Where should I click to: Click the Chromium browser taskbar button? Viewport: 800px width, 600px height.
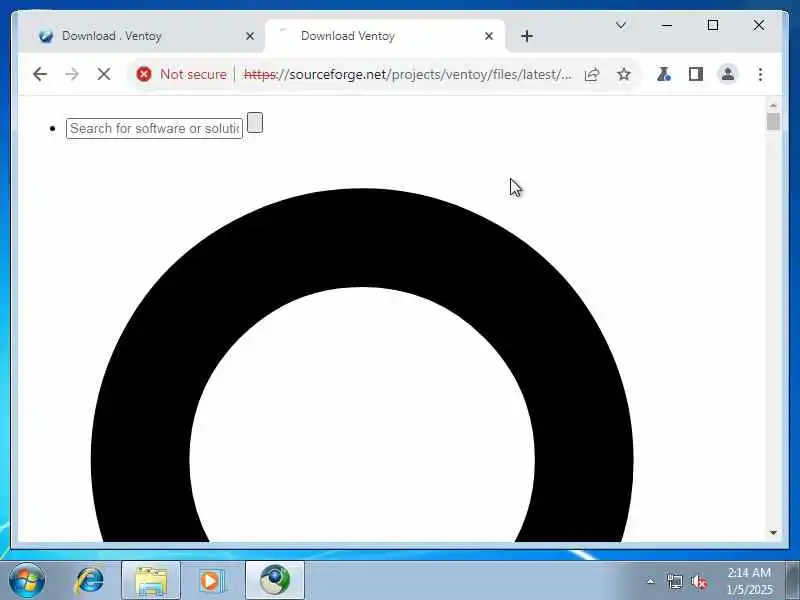click(275, 581)
